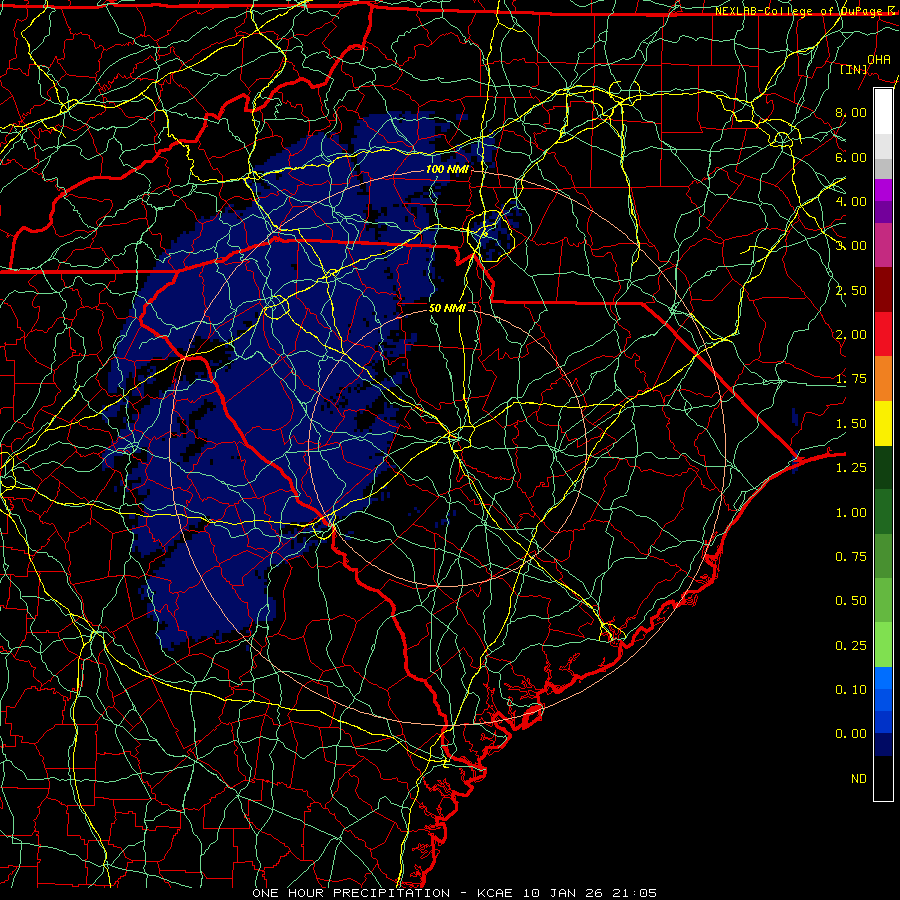Viewport: 900px width, 900px height.
Task: Select the 1.50 legend value
Action: tap(851, 424)
